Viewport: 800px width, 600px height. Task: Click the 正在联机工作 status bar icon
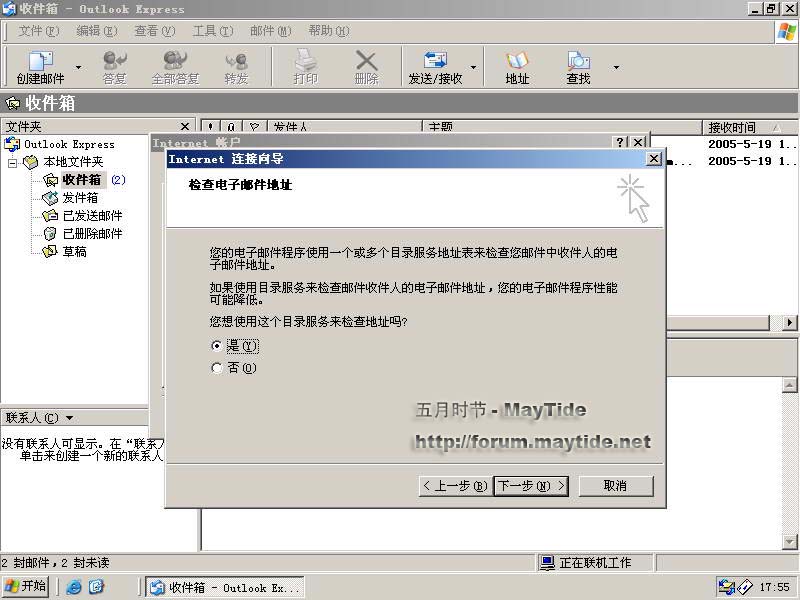[x=547, y=563]
